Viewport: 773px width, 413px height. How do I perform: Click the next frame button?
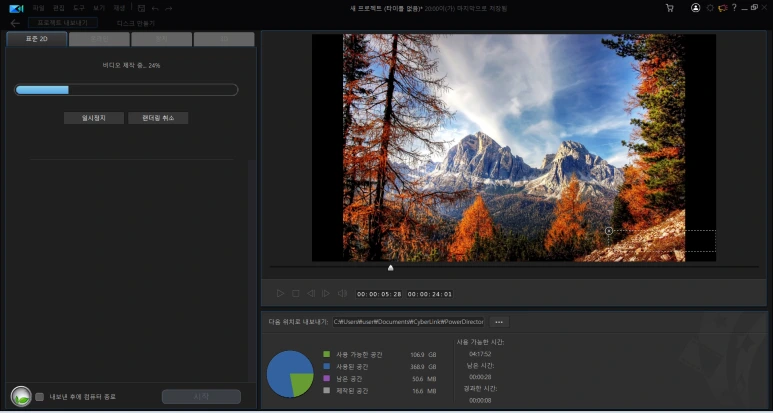(326, 294)
